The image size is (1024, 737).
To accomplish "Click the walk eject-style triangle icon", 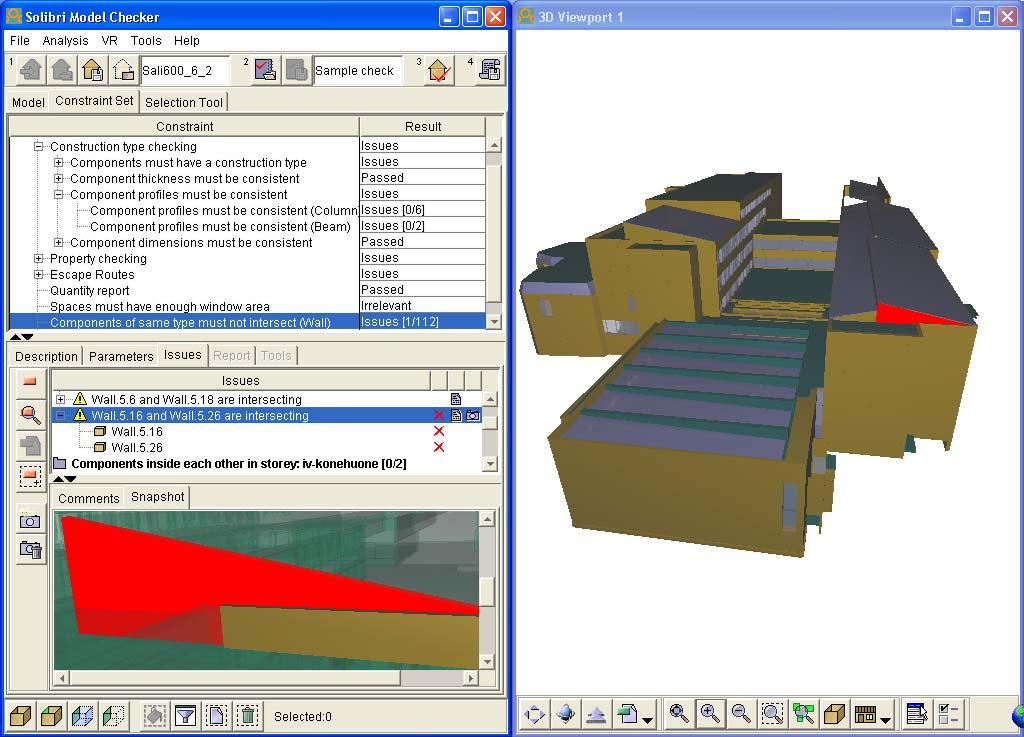I will [x=596, y=713].
